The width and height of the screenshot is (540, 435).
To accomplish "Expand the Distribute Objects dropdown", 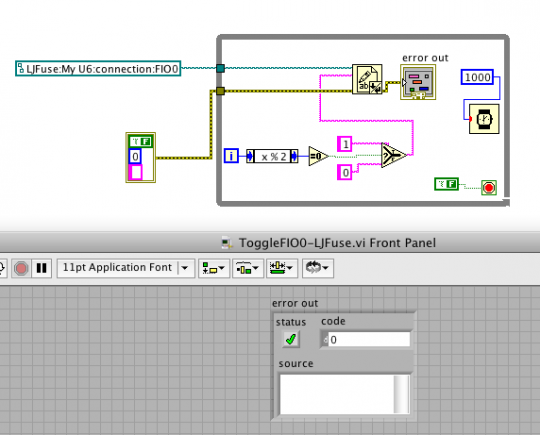I will pos(248,268).
